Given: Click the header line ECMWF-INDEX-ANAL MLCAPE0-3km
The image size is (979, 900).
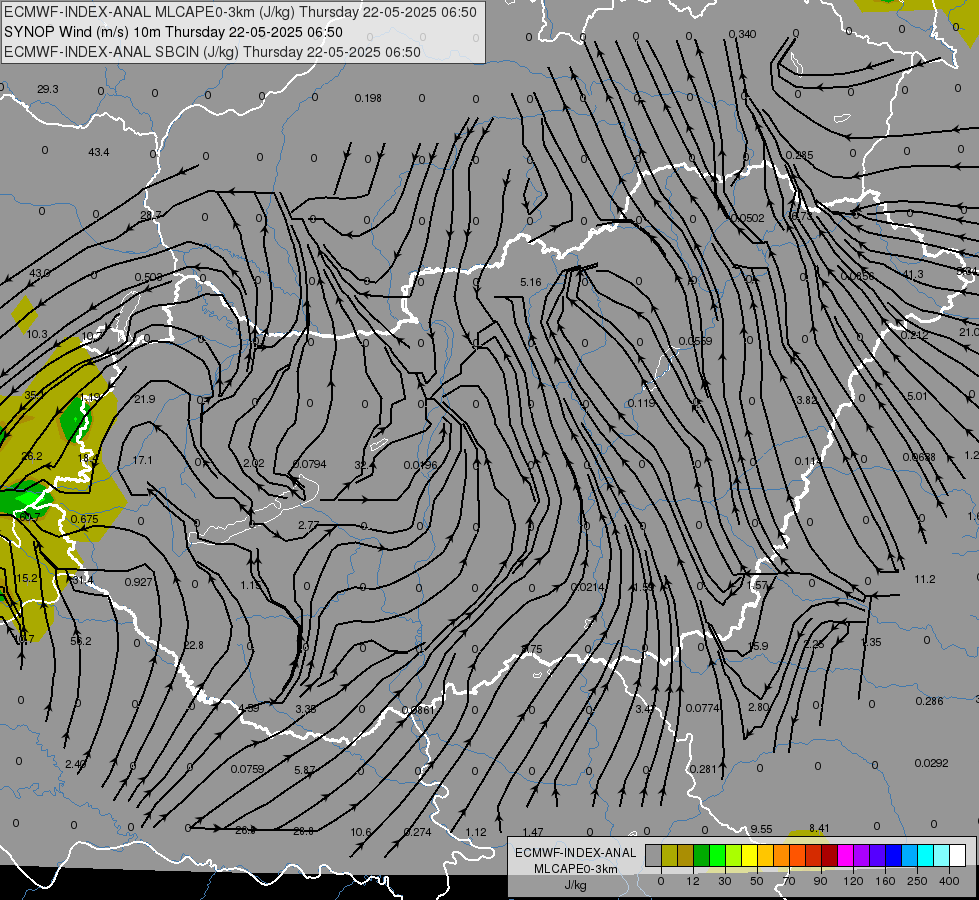Looking at the screenshot, I should click(240, 12).
